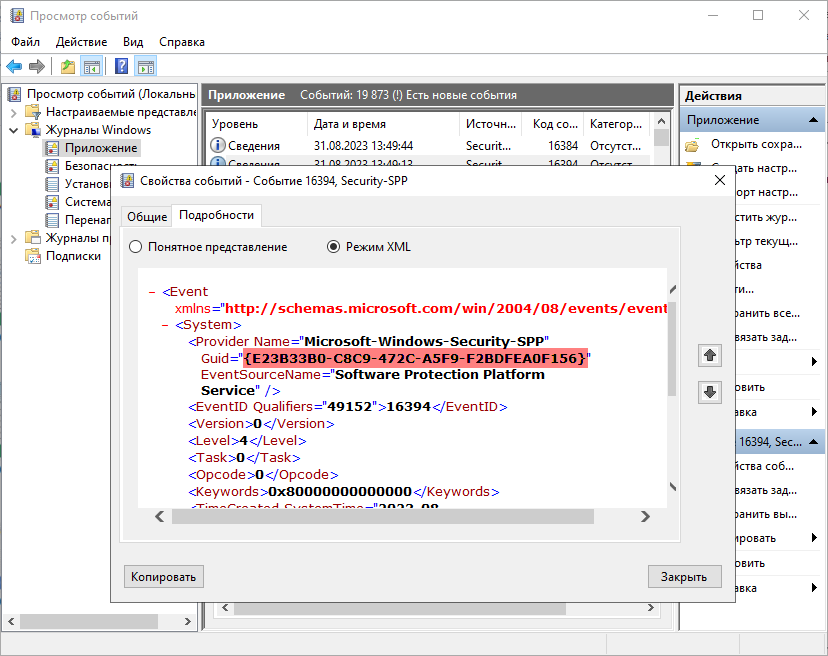828x656 pixels.
Task: Click the Закрыть button
Action: (684, 577)
